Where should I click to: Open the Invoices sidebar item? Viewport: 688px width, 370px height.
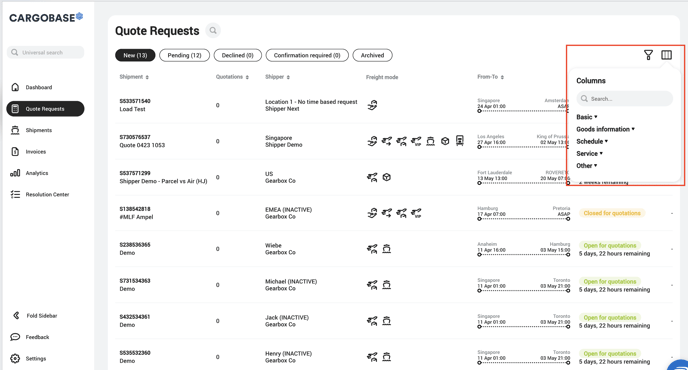point(35,152)
